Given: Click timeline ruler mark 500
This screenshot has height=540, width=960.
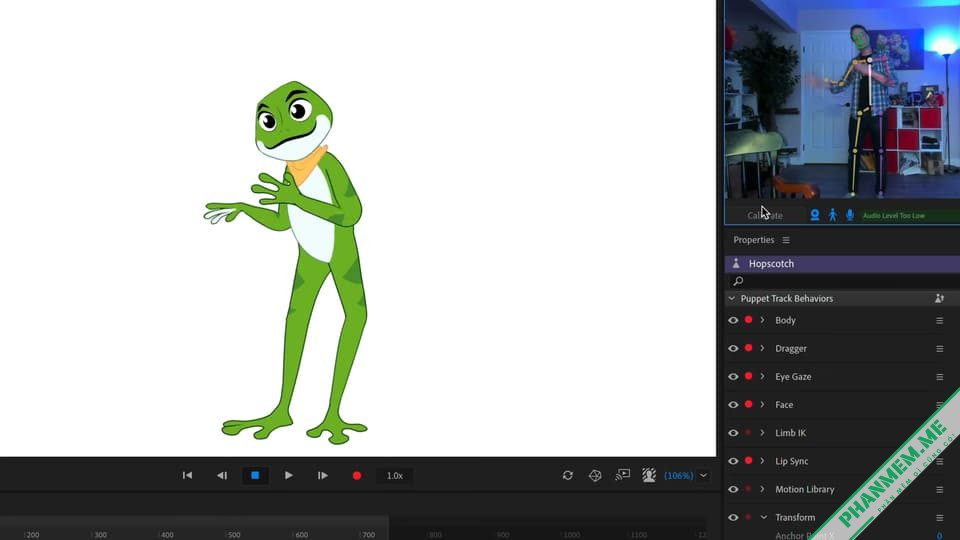Looking at the screenshot, I should 234,534.
